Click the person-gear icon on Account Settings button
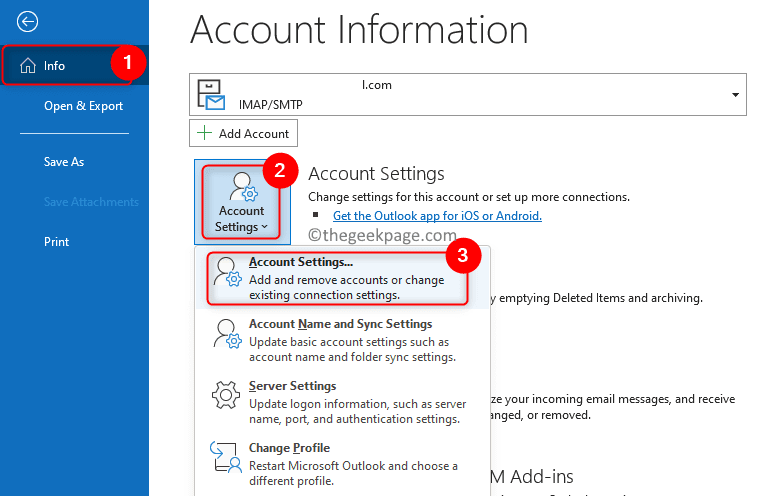Screen dimensions: 761x496 242,187
